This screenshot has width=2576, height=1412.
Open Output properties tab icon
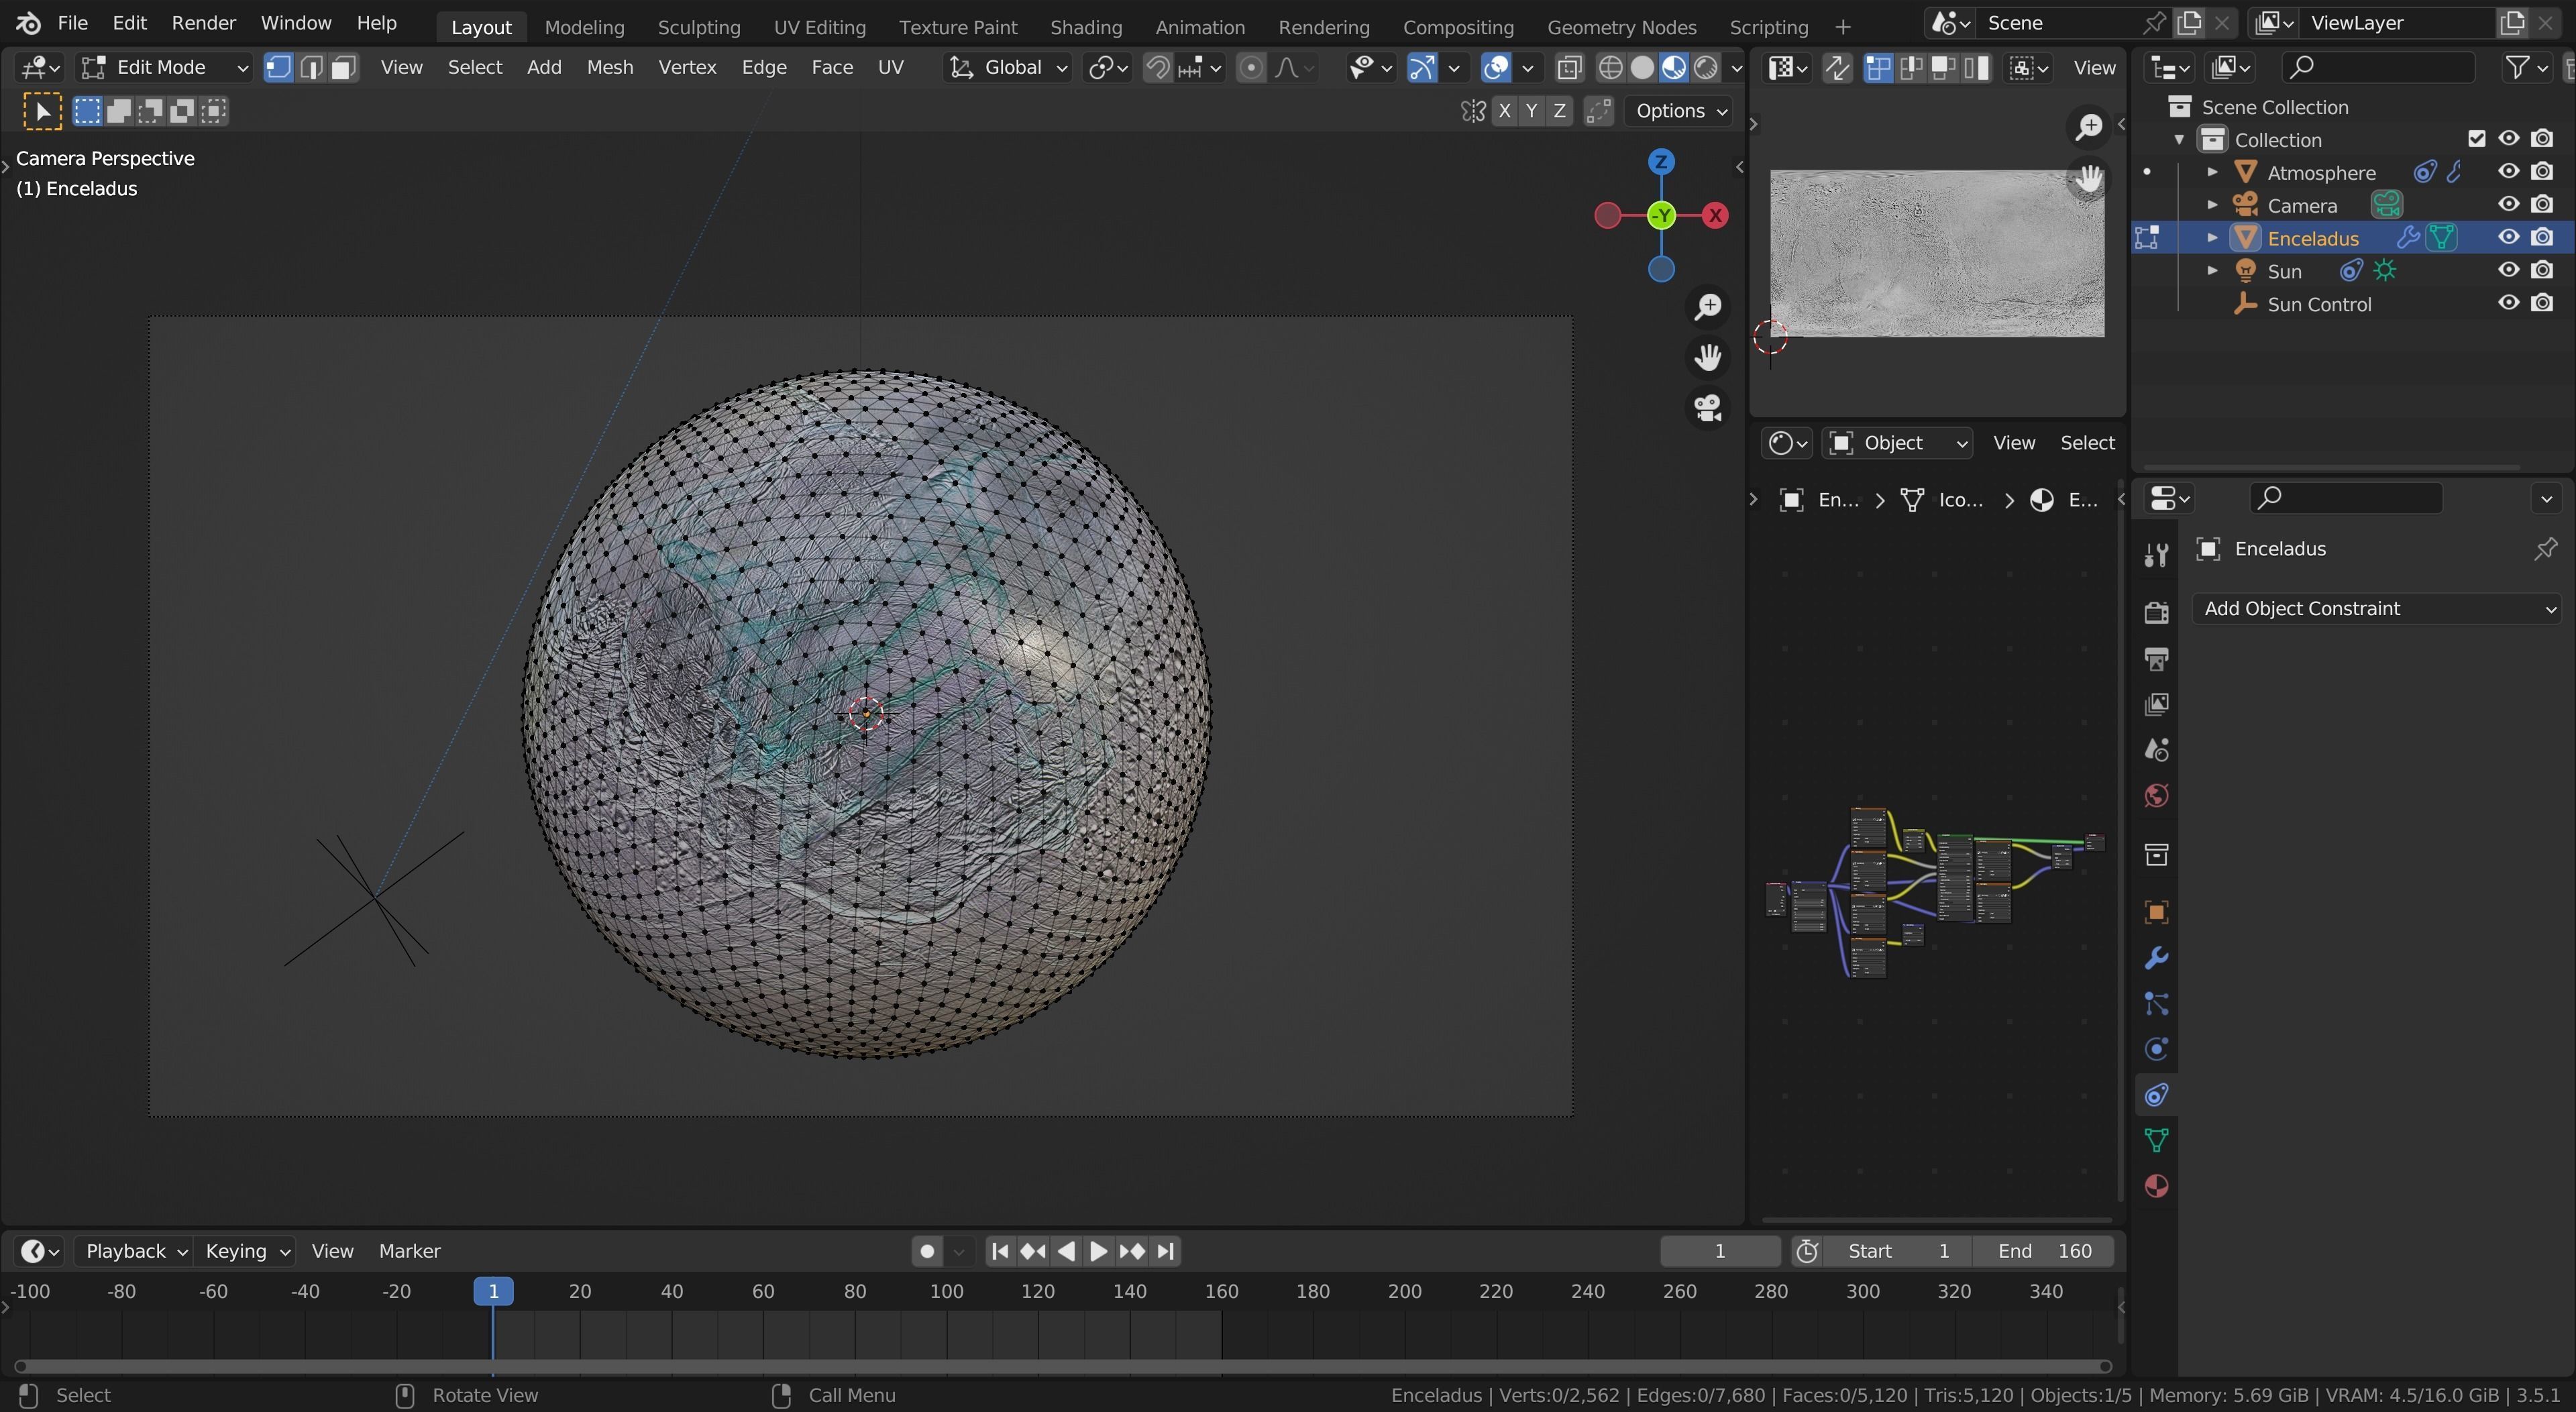tap(2156, 658)
